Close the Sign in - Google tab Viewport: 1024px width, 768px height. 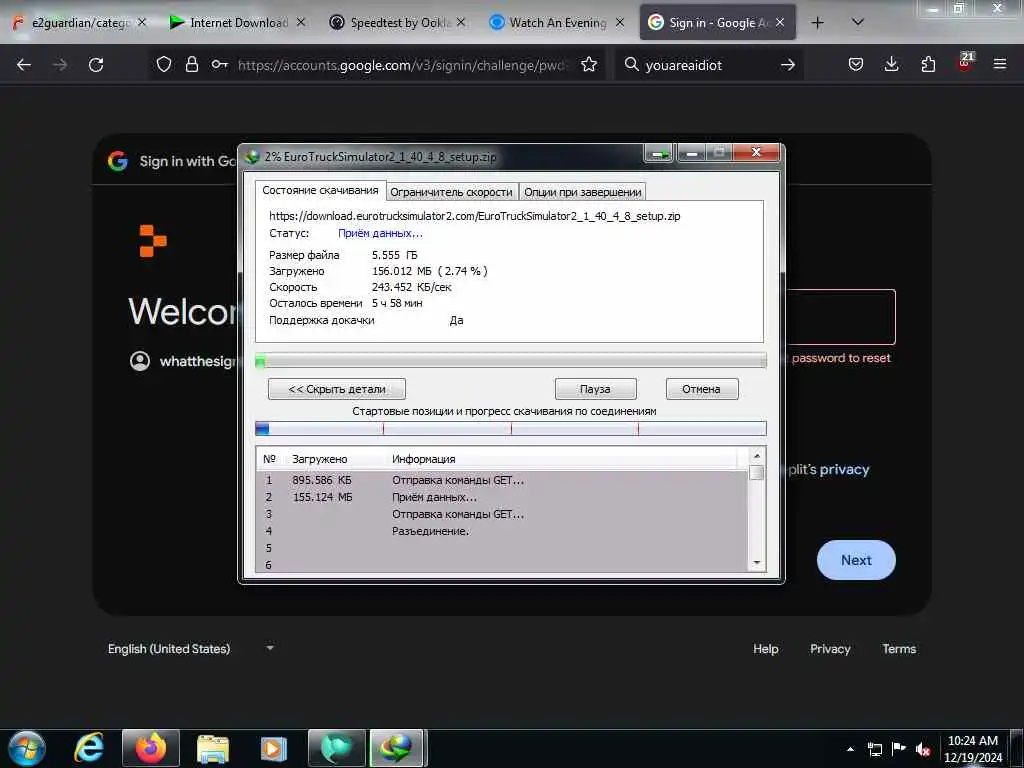780,23
